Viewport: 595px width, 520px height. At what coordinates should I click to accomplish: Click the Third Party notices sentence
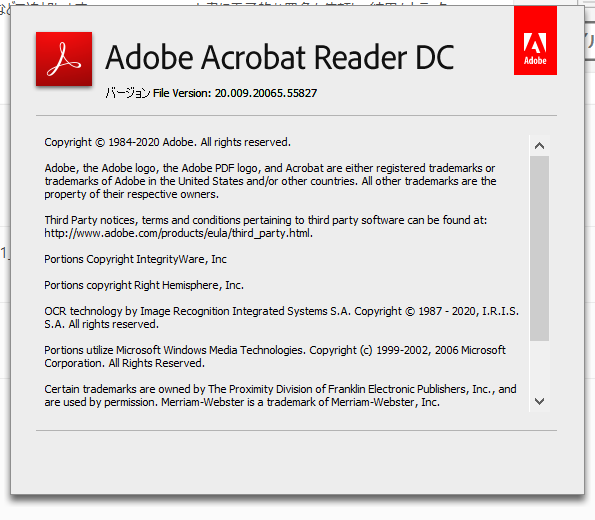pyautogui.click(x=266, y=220)
